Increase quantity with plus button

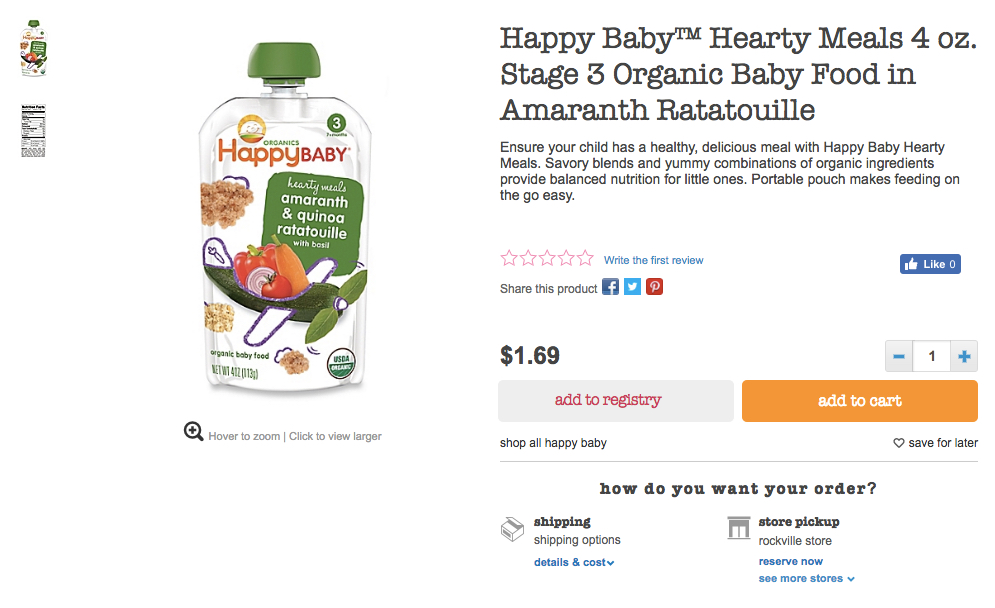click(964, 356)
